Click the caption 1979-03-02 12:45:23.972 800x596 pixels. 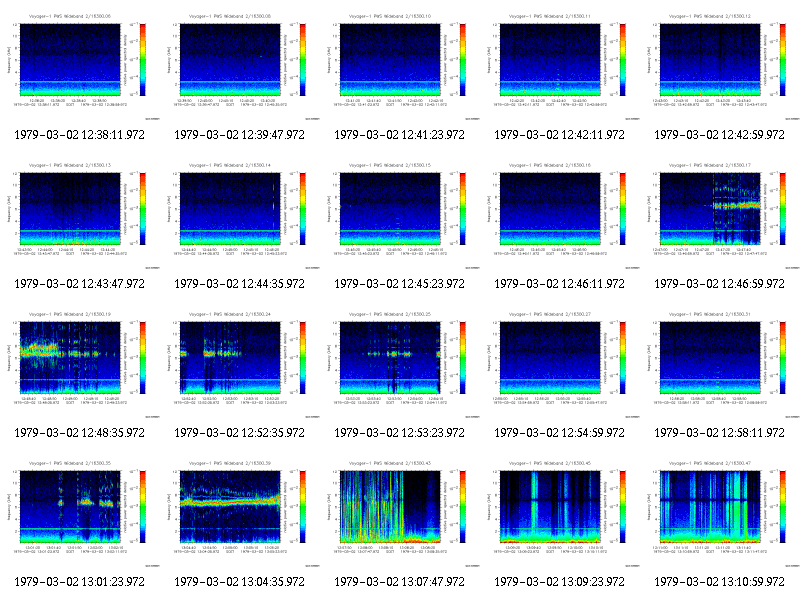tap(399, 284)
